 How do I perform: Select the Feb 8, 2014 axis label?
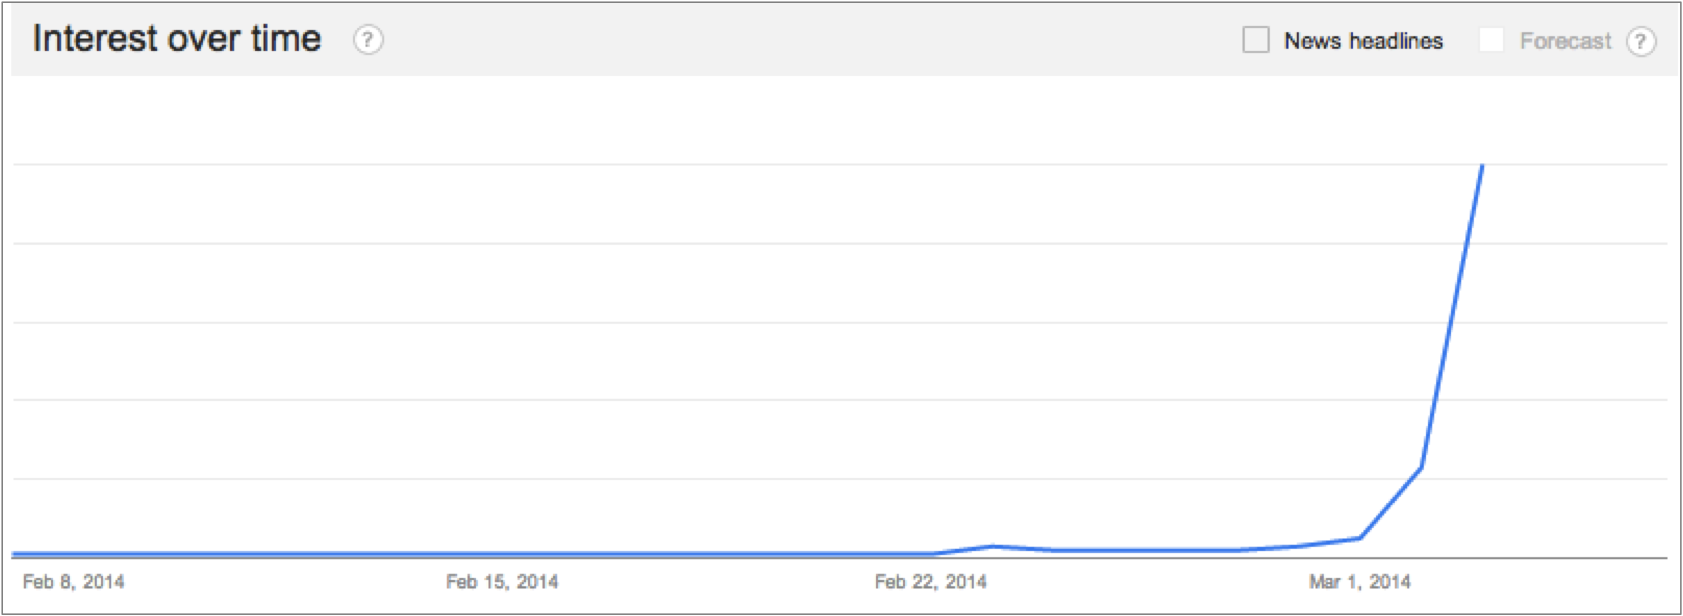click(x=73, y=581)
